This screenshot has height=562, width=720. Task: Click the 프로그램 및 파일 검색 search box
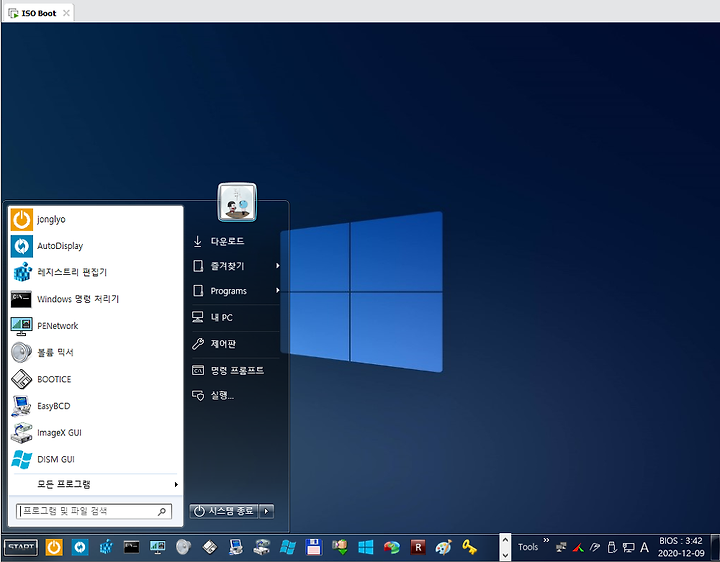pyautogui.click(x=94, y=511)
